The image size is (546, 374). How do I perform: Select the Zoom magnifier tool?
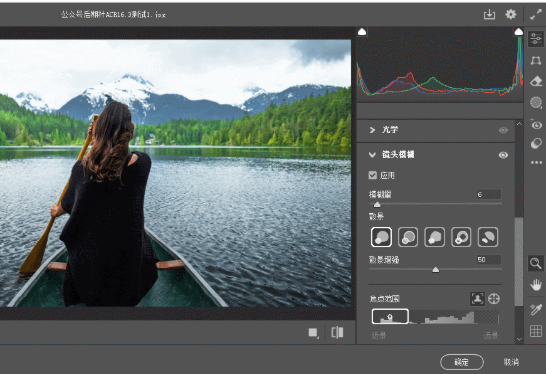pyautogui.click(x=536, y=264)
